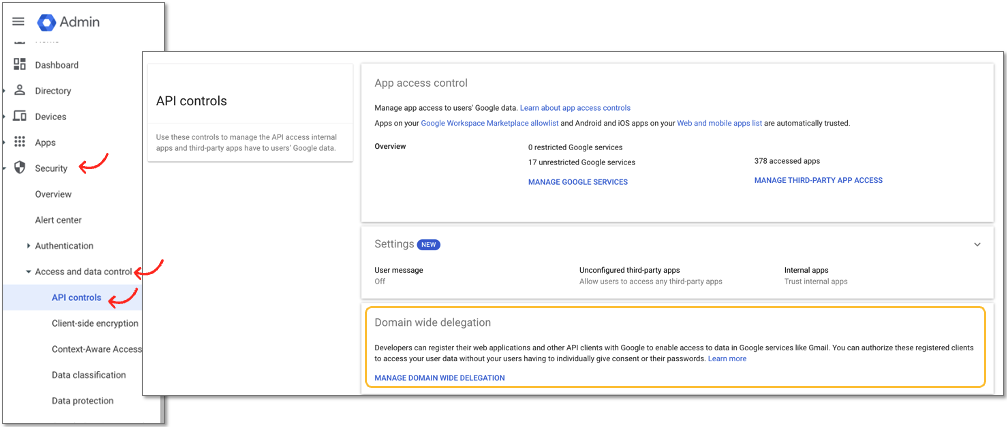The width and height of the screenshot is (1007, 427).
Task: Click 0 restricted Google services text
Action: coord(575,147)
